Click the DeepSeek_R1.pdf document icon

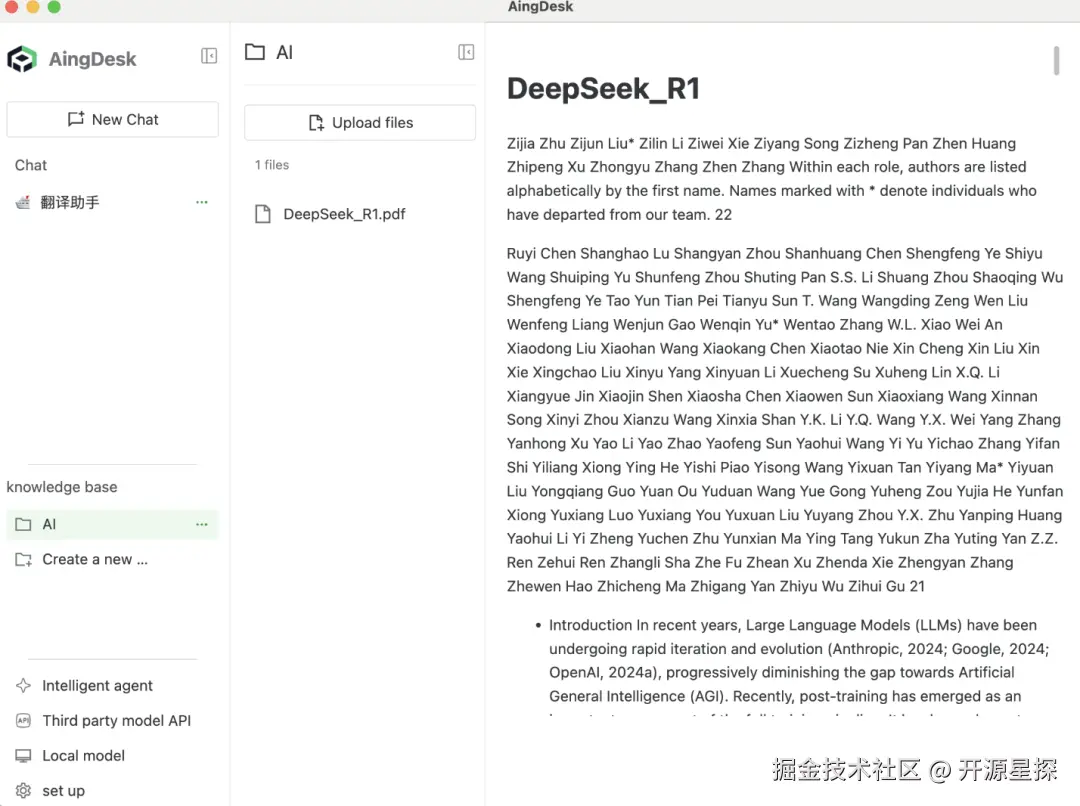[262, 214]
